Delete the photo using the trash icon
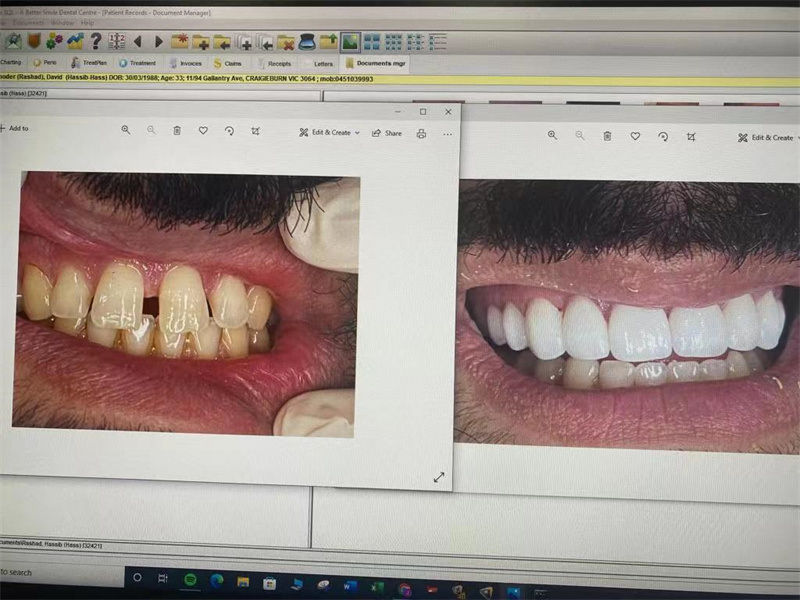Viewport: 800px width, 600px height. 177,130
